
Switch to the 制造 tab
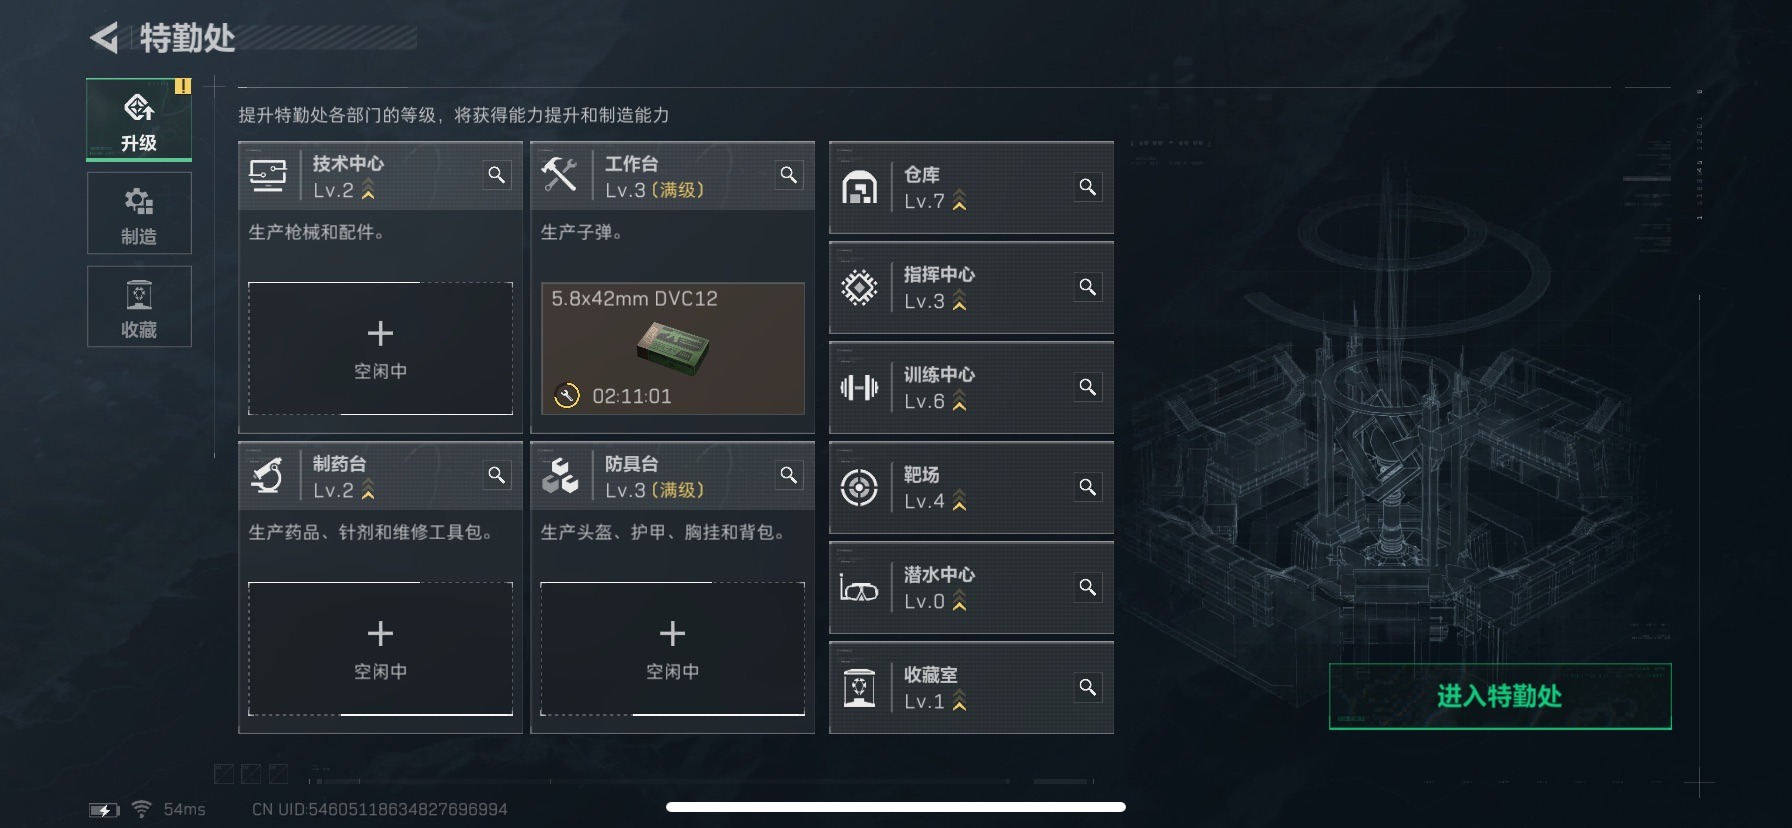tap(139, 213)
